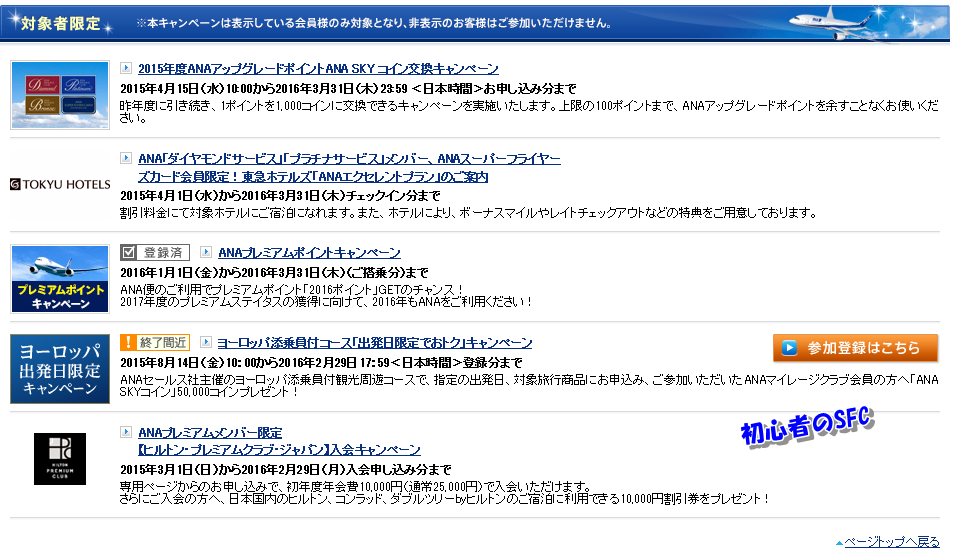
Task: Click the ページトップへ戻る link
Action: point(892,541)
